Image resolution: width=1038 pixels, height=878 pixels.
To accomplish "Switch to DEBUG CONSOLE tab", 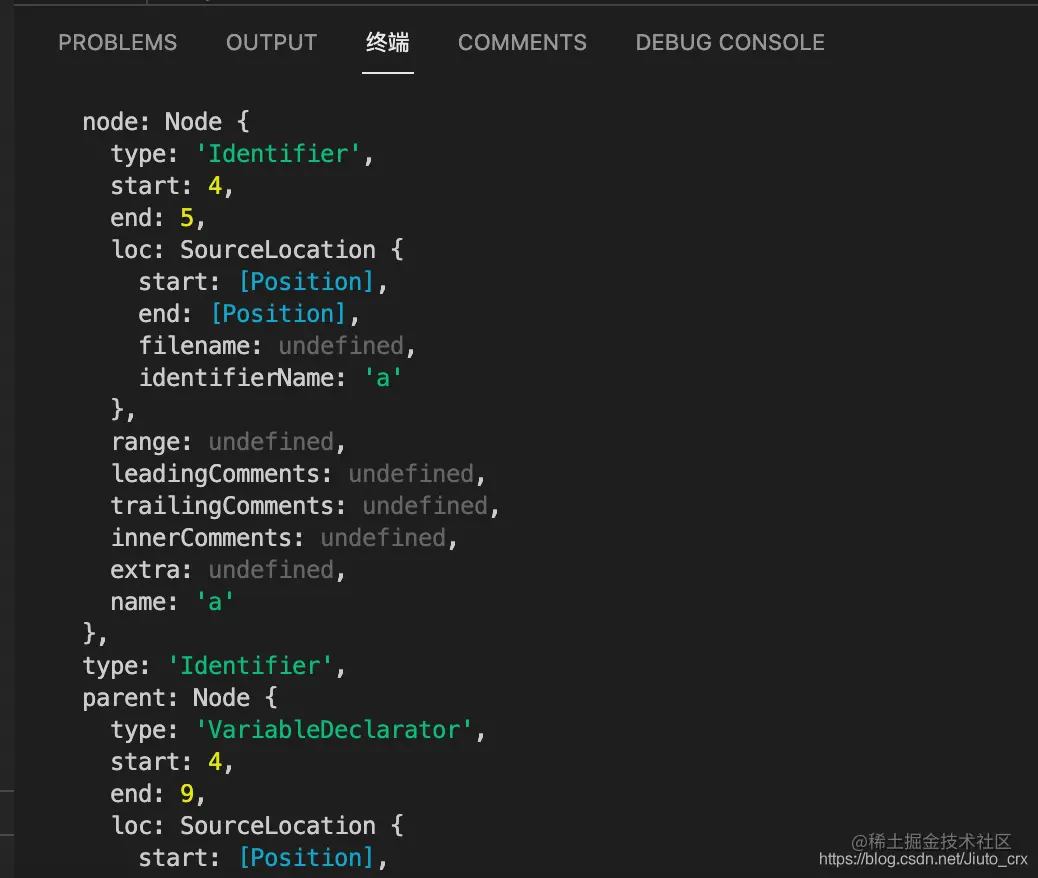I will pyautogui.click(x=730, y=42).
